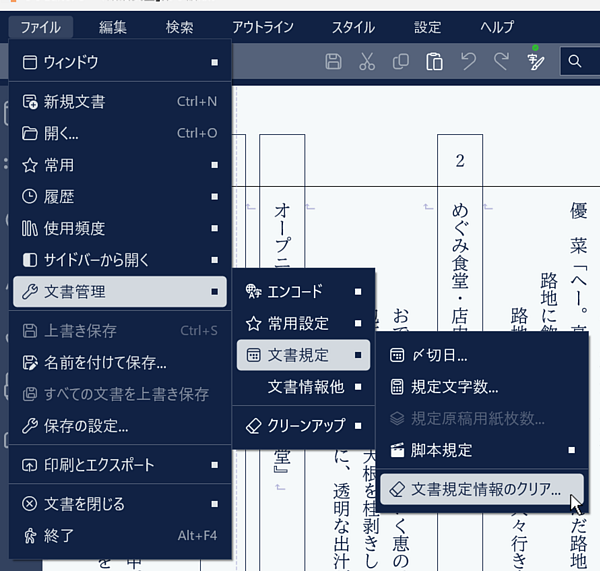The height and width of the screenshot is (571, 600).
Task: Click the calculator icon beside 規定文字数
Action: [397, 387]
